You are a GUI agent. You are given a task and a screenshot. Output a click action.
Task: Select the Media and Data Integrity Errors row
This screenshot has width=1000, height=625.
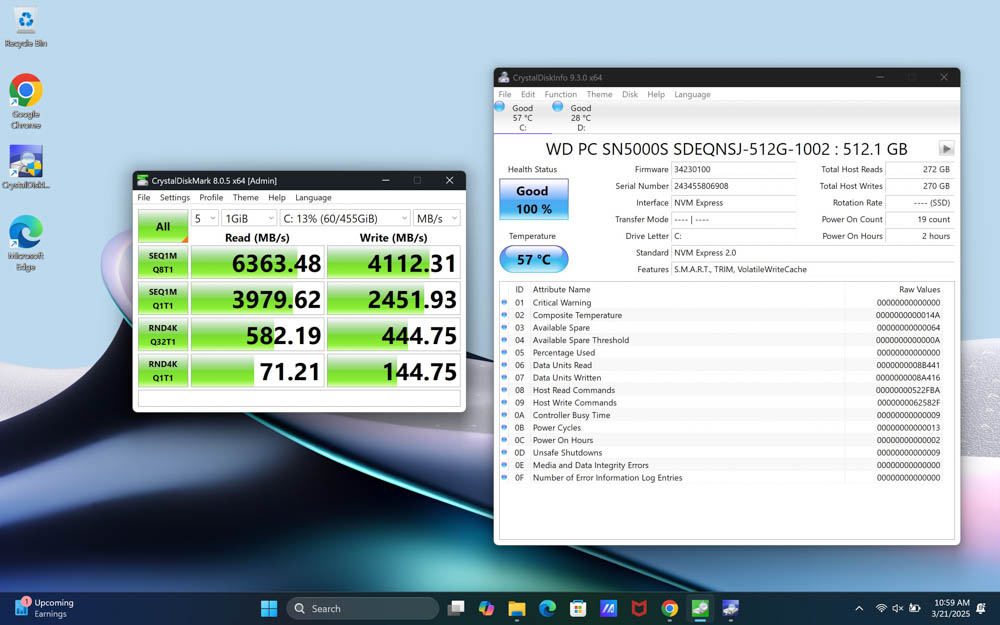click(726, 465)
